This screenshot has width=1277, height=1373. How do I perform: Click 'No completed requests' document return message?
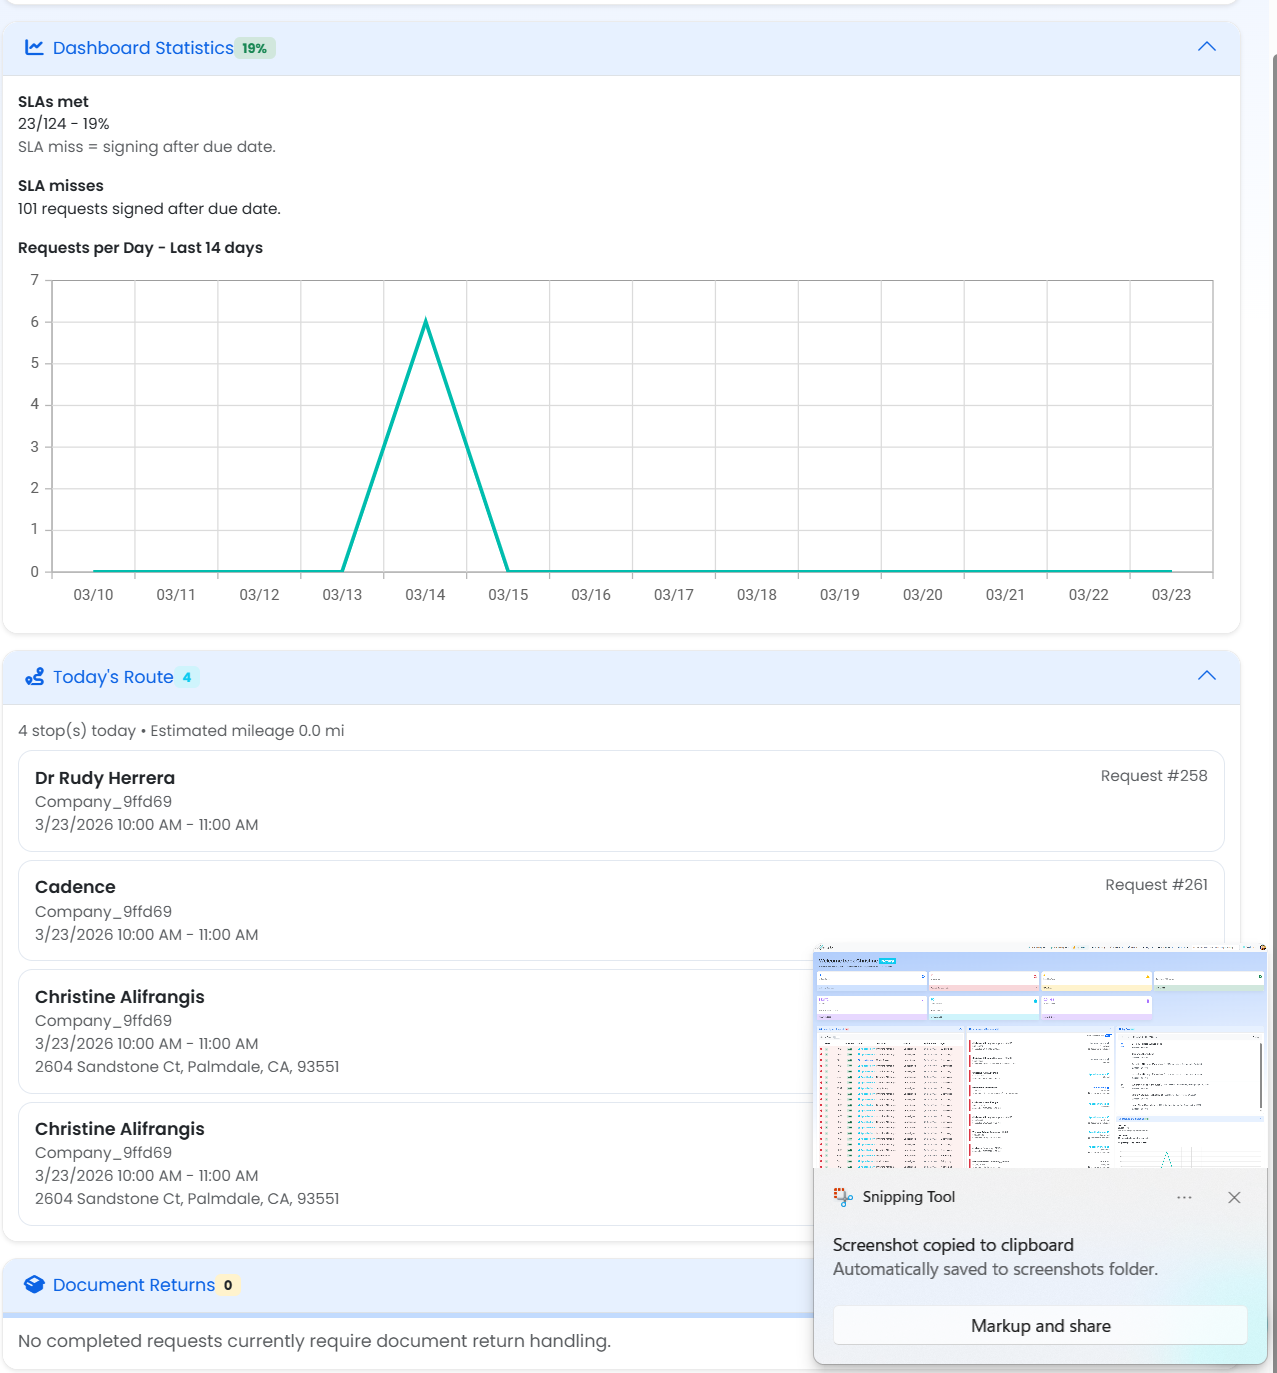[x=314, y=1341]
